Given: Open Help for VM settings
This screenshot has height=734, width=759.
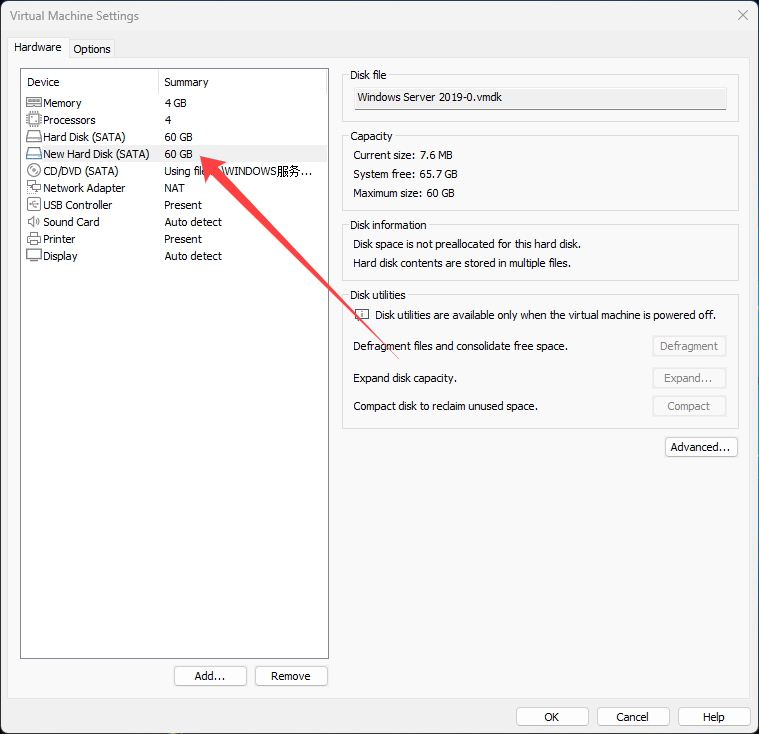Looking at the screenshot, I should (x=714, y=717).
